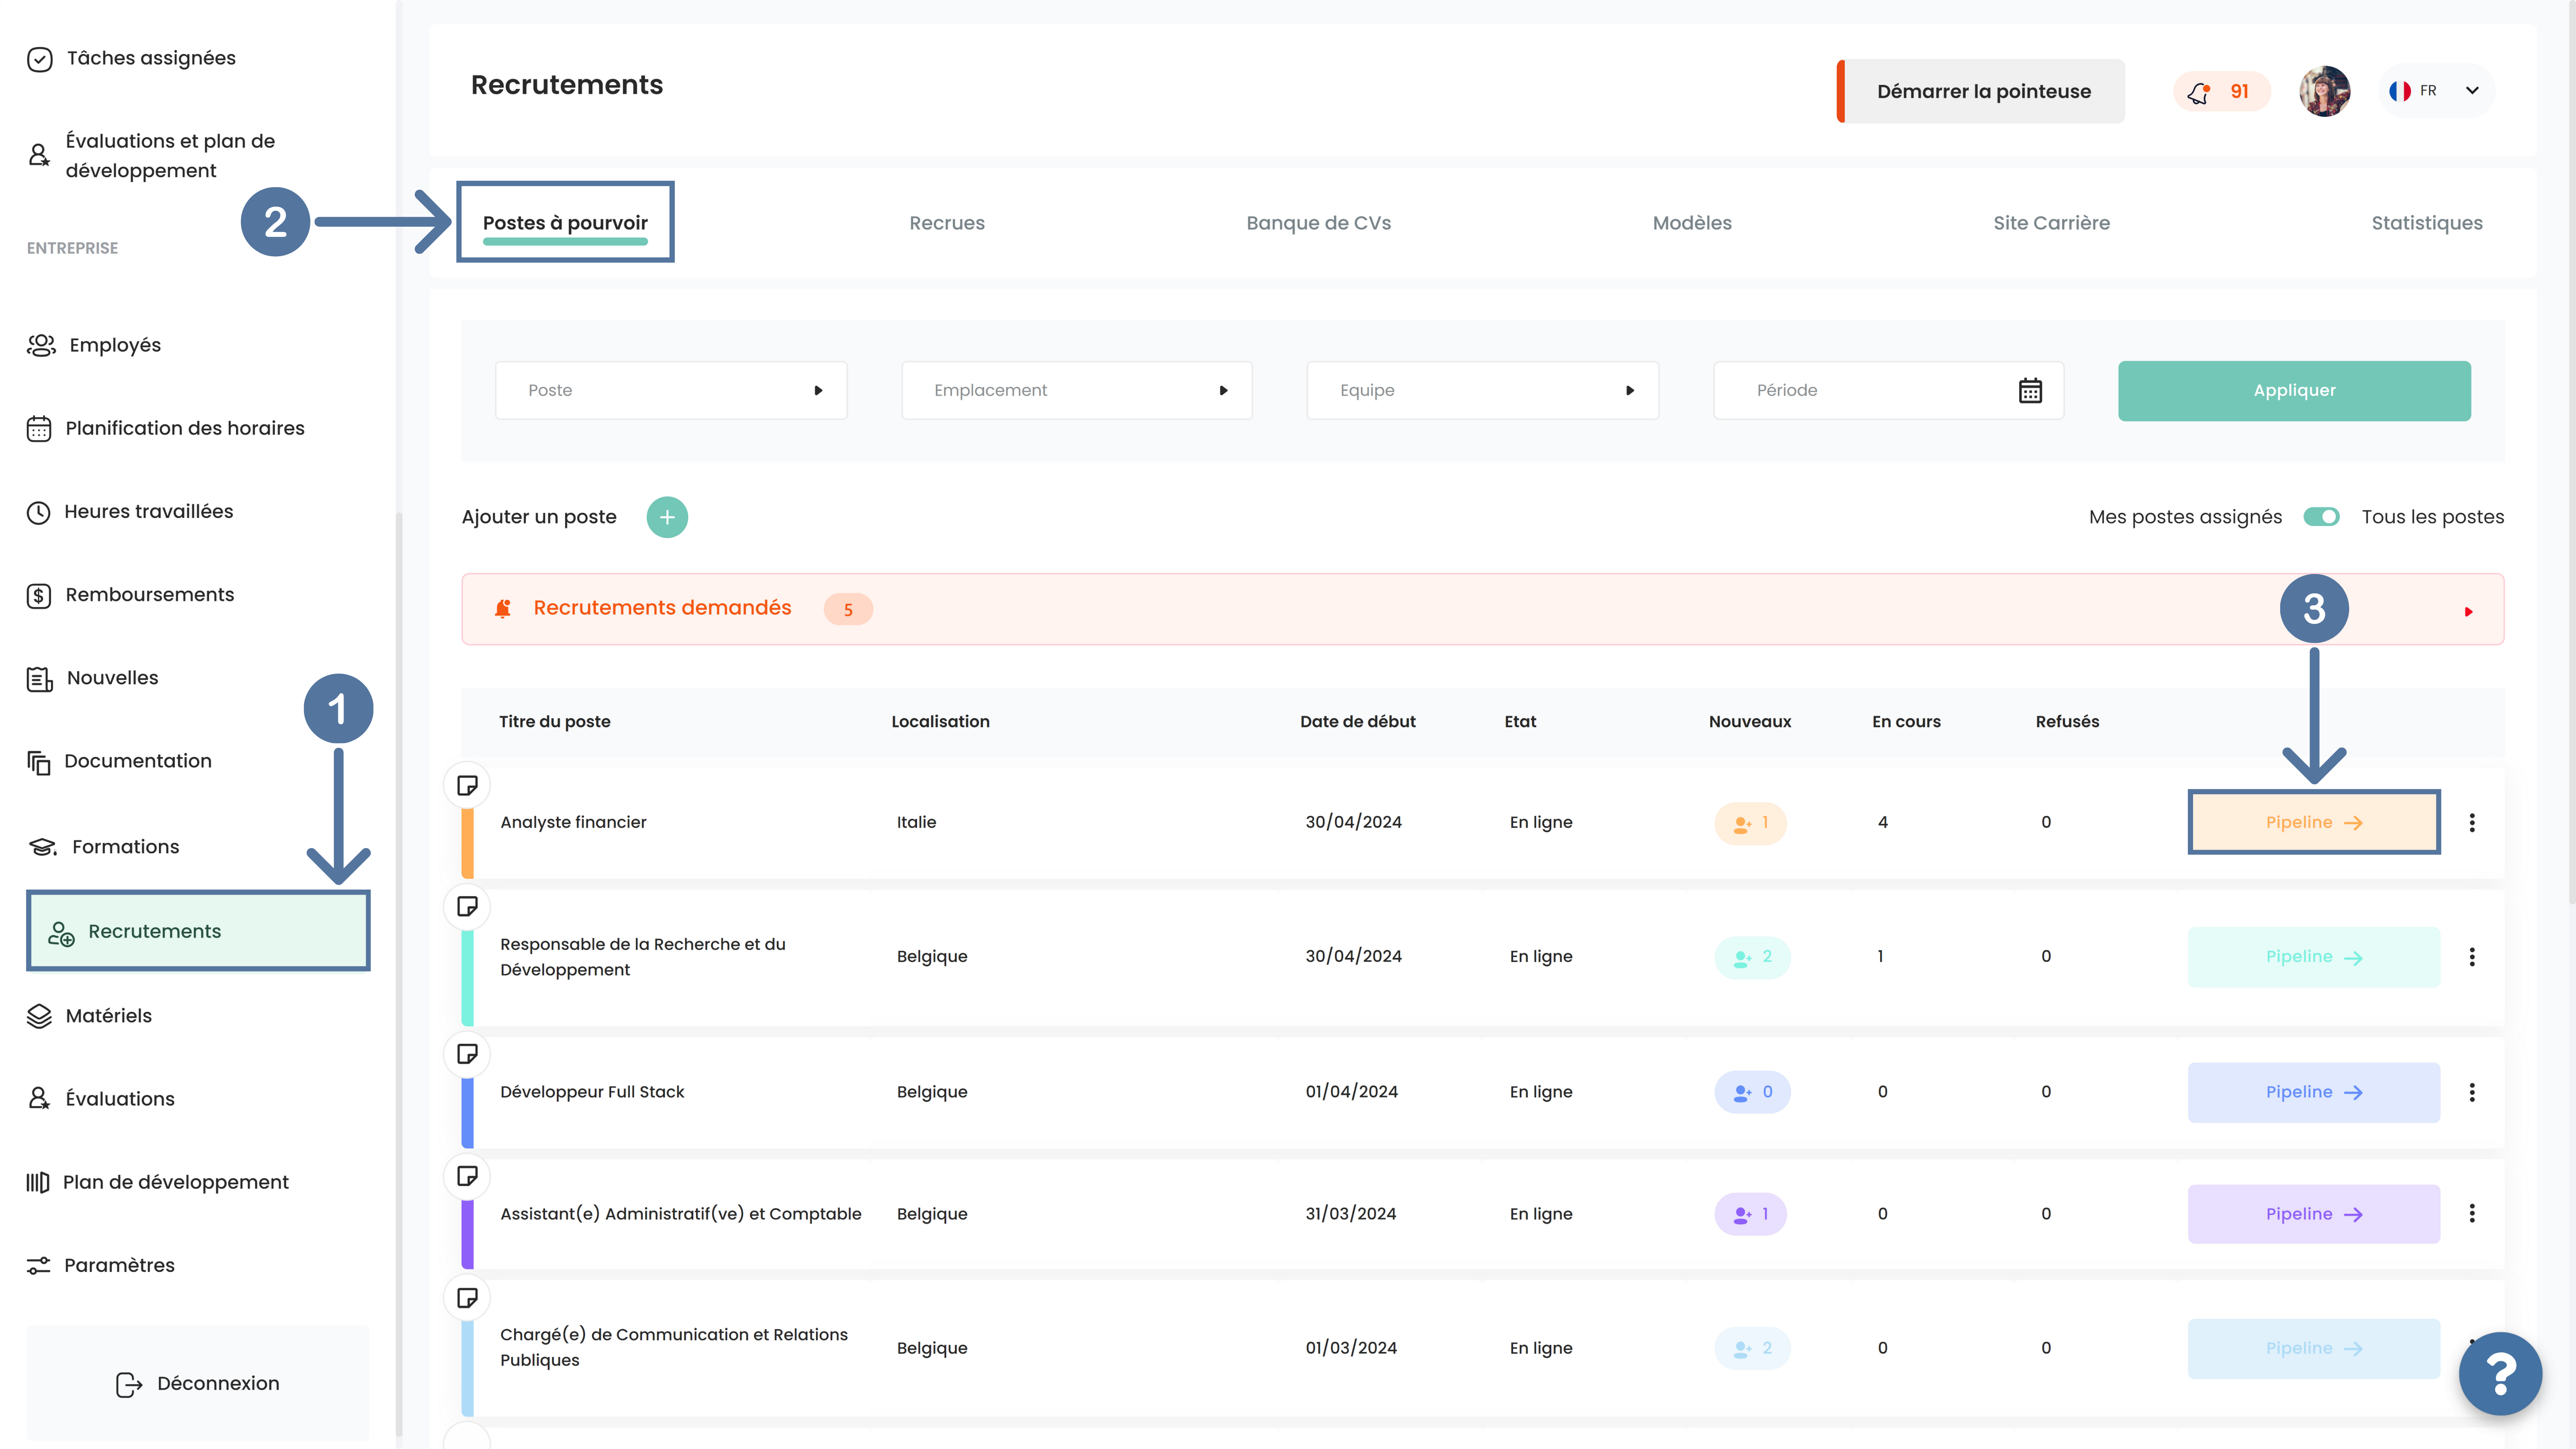Click the Période date field

coord(1889,391)
